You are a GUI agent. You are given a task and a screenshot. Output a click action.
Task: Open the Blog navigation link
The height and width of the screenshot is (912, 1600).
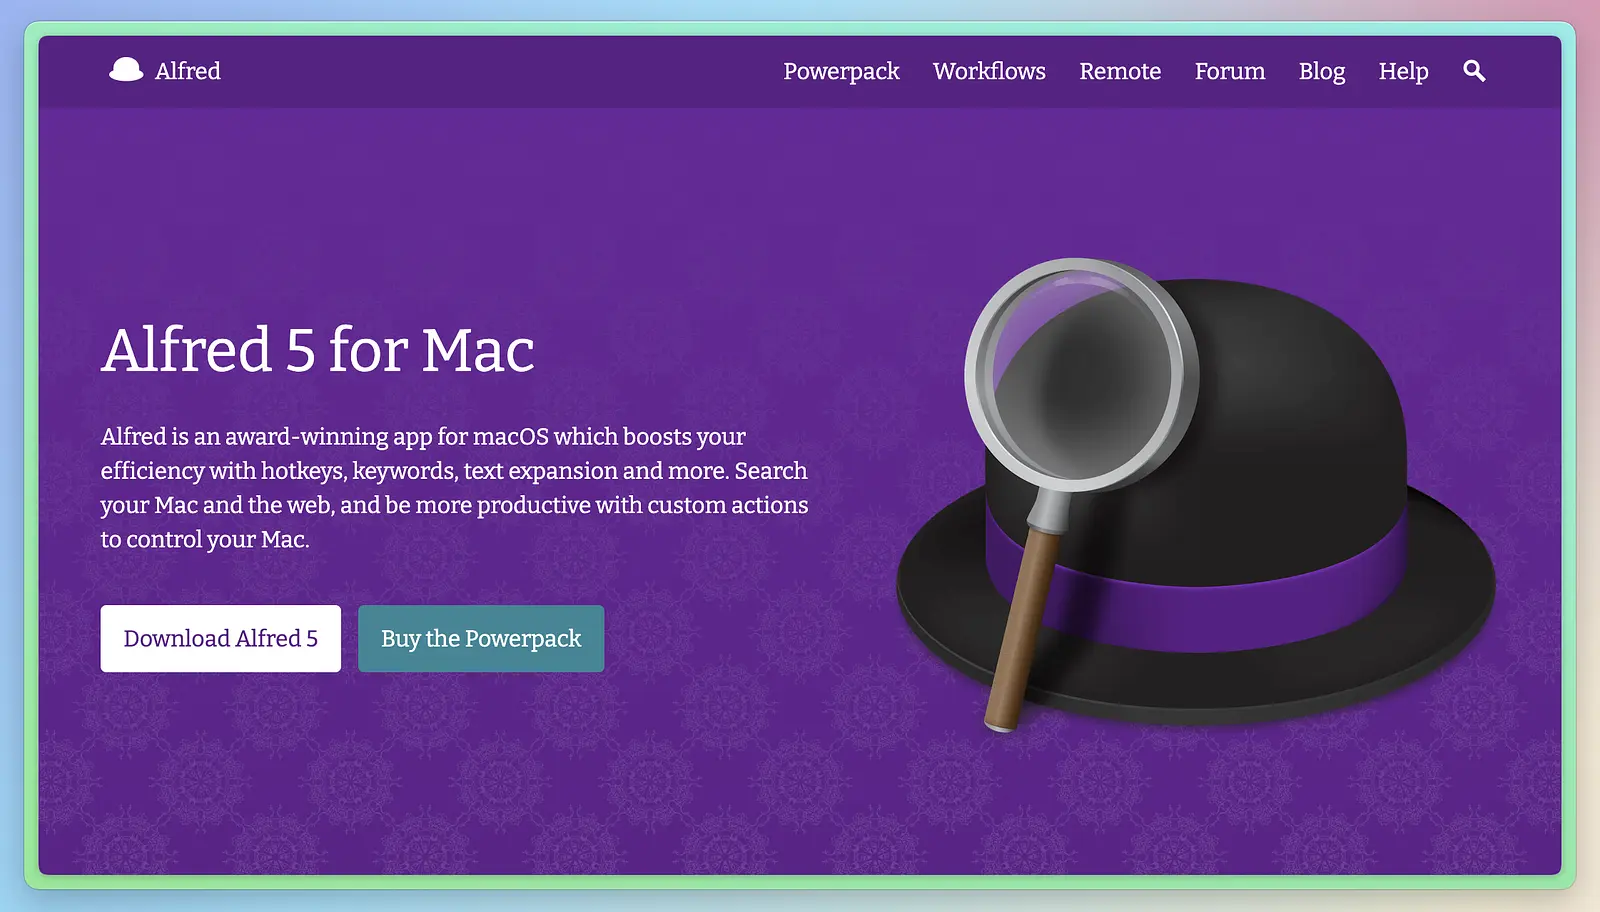click(1322, 72)
